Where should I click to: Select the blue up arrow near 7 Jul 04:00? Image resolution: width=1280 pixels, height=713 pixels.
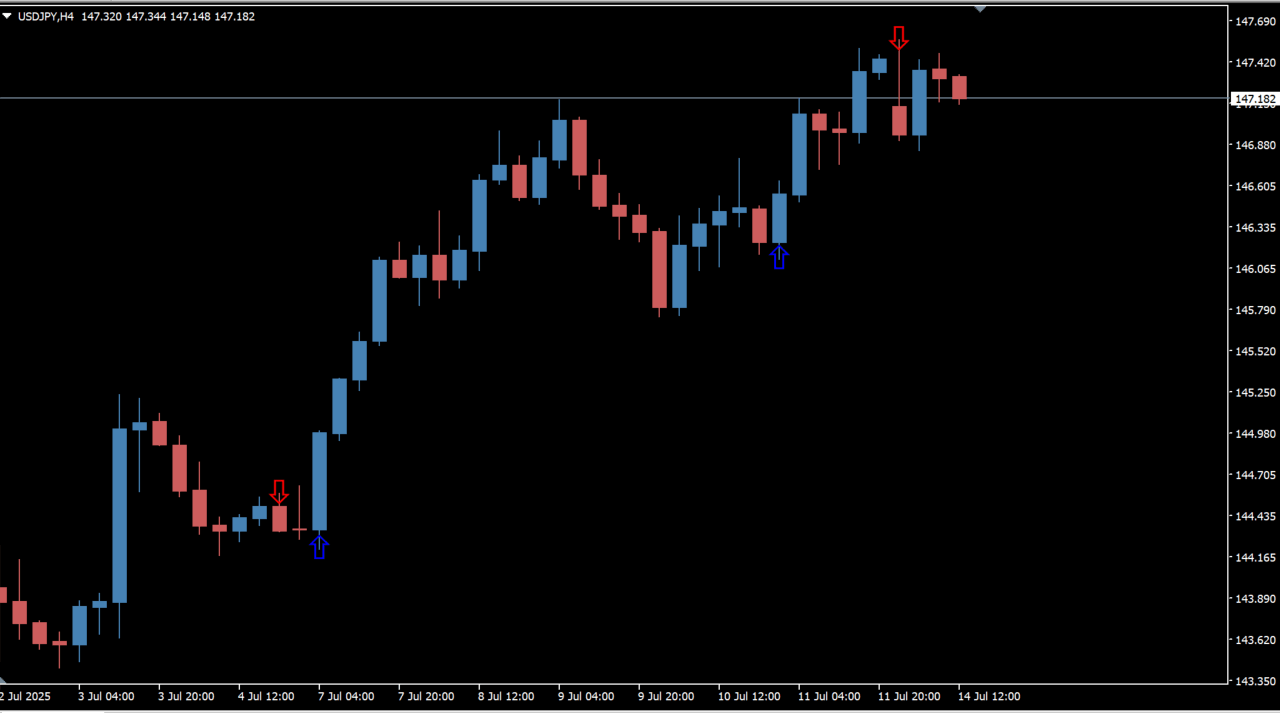pyautogui.click(x=319, y=547)
